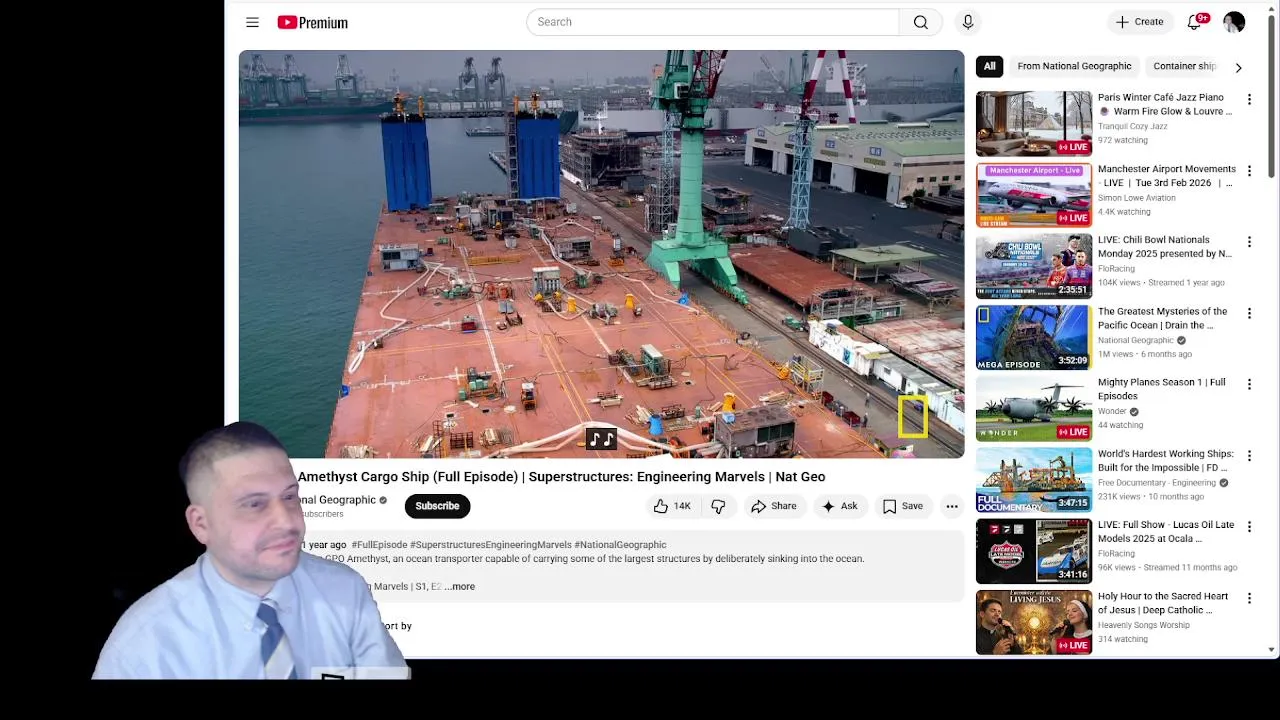Open 'National Geographic' channel under Pacific video
1280x720 pixels.
pos(1135,340)
